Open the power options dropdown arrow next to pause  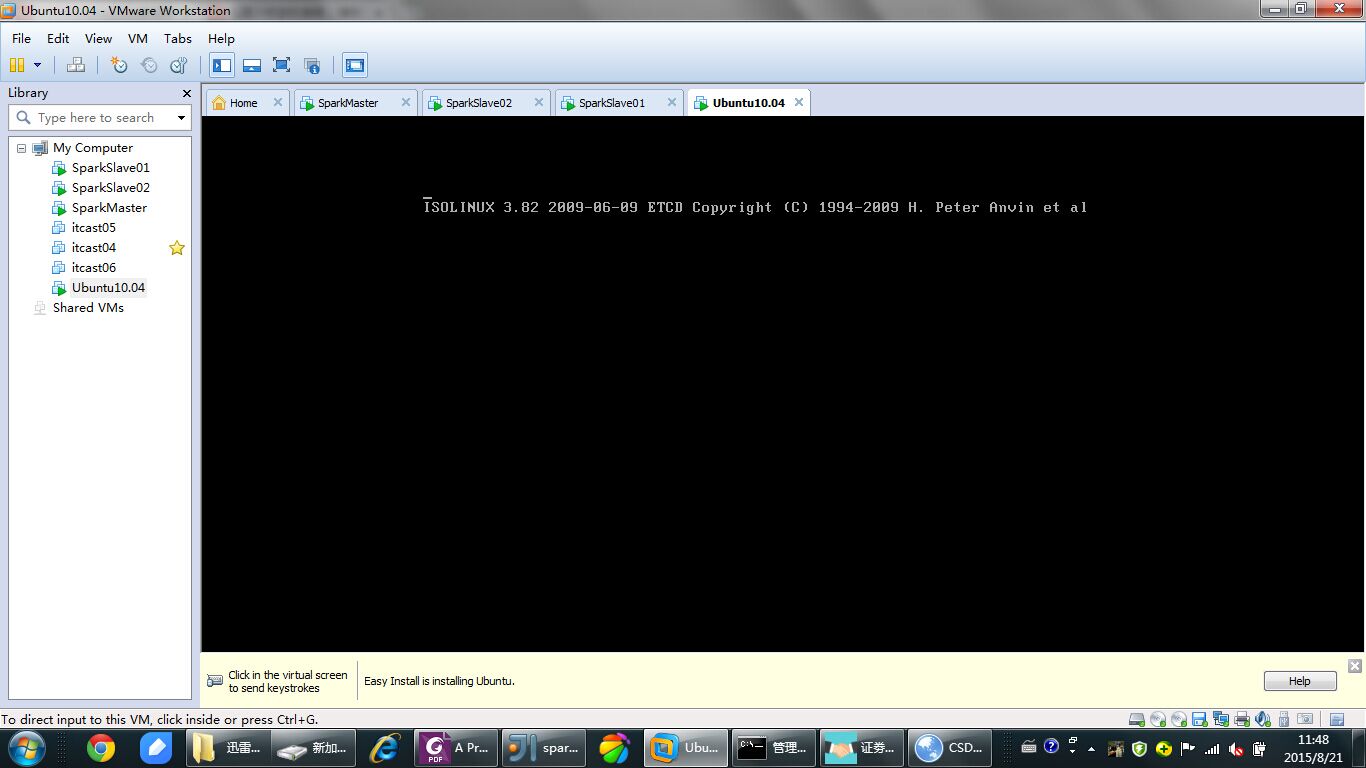tap(38, 65)
